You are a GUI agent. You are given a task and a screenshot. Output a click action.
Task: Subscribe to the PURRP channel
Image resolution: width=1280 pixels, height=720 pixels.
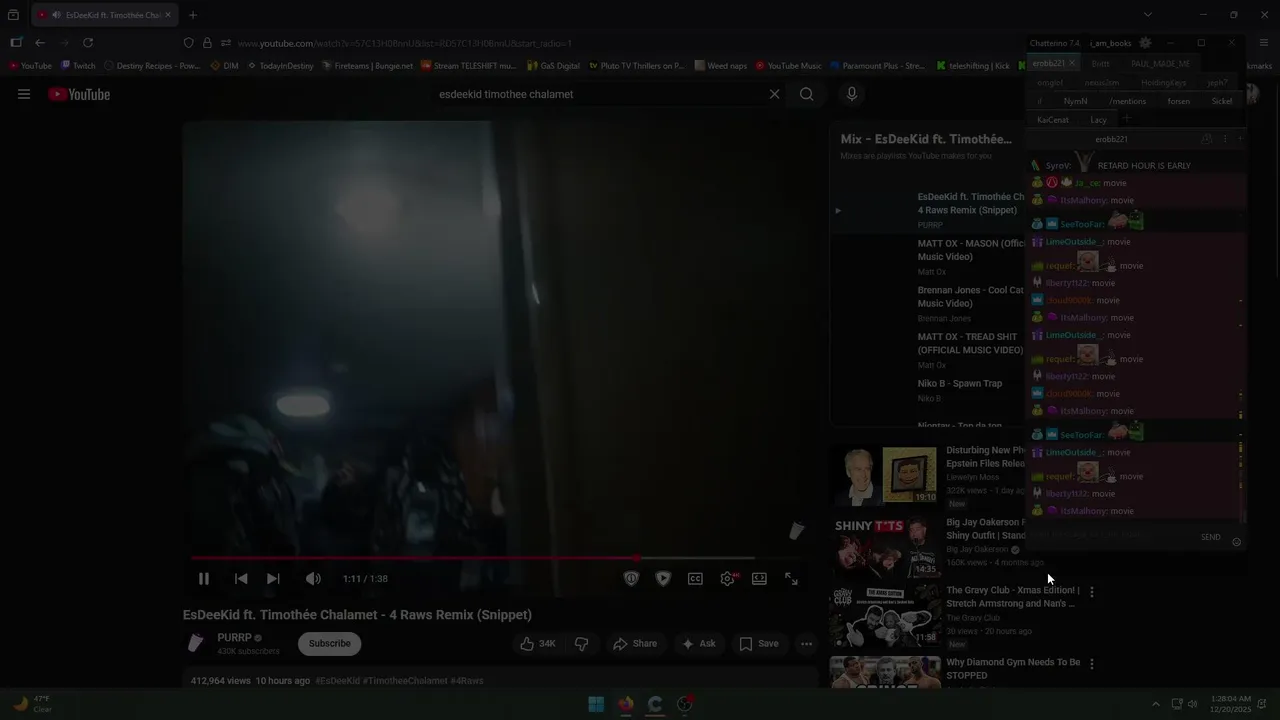pos(329,644)
